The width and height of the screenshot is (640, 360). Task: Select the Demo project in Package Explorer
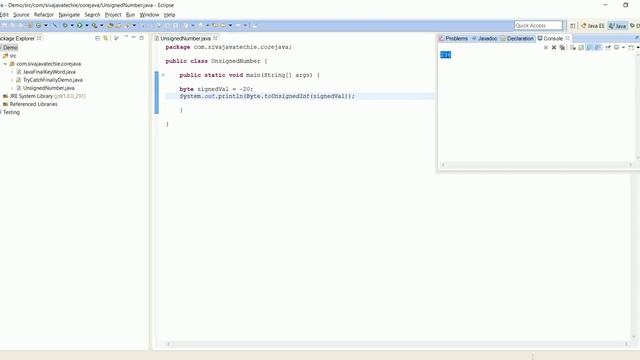[10, 48]
